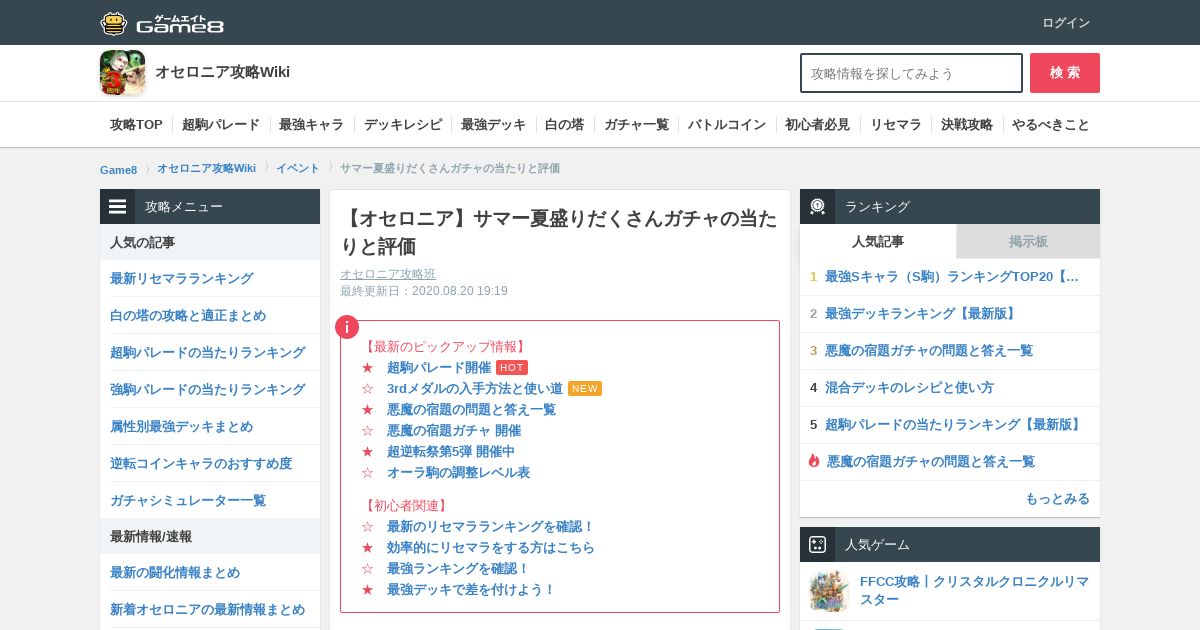Click the Game8 logo in header

pos(161,22)
